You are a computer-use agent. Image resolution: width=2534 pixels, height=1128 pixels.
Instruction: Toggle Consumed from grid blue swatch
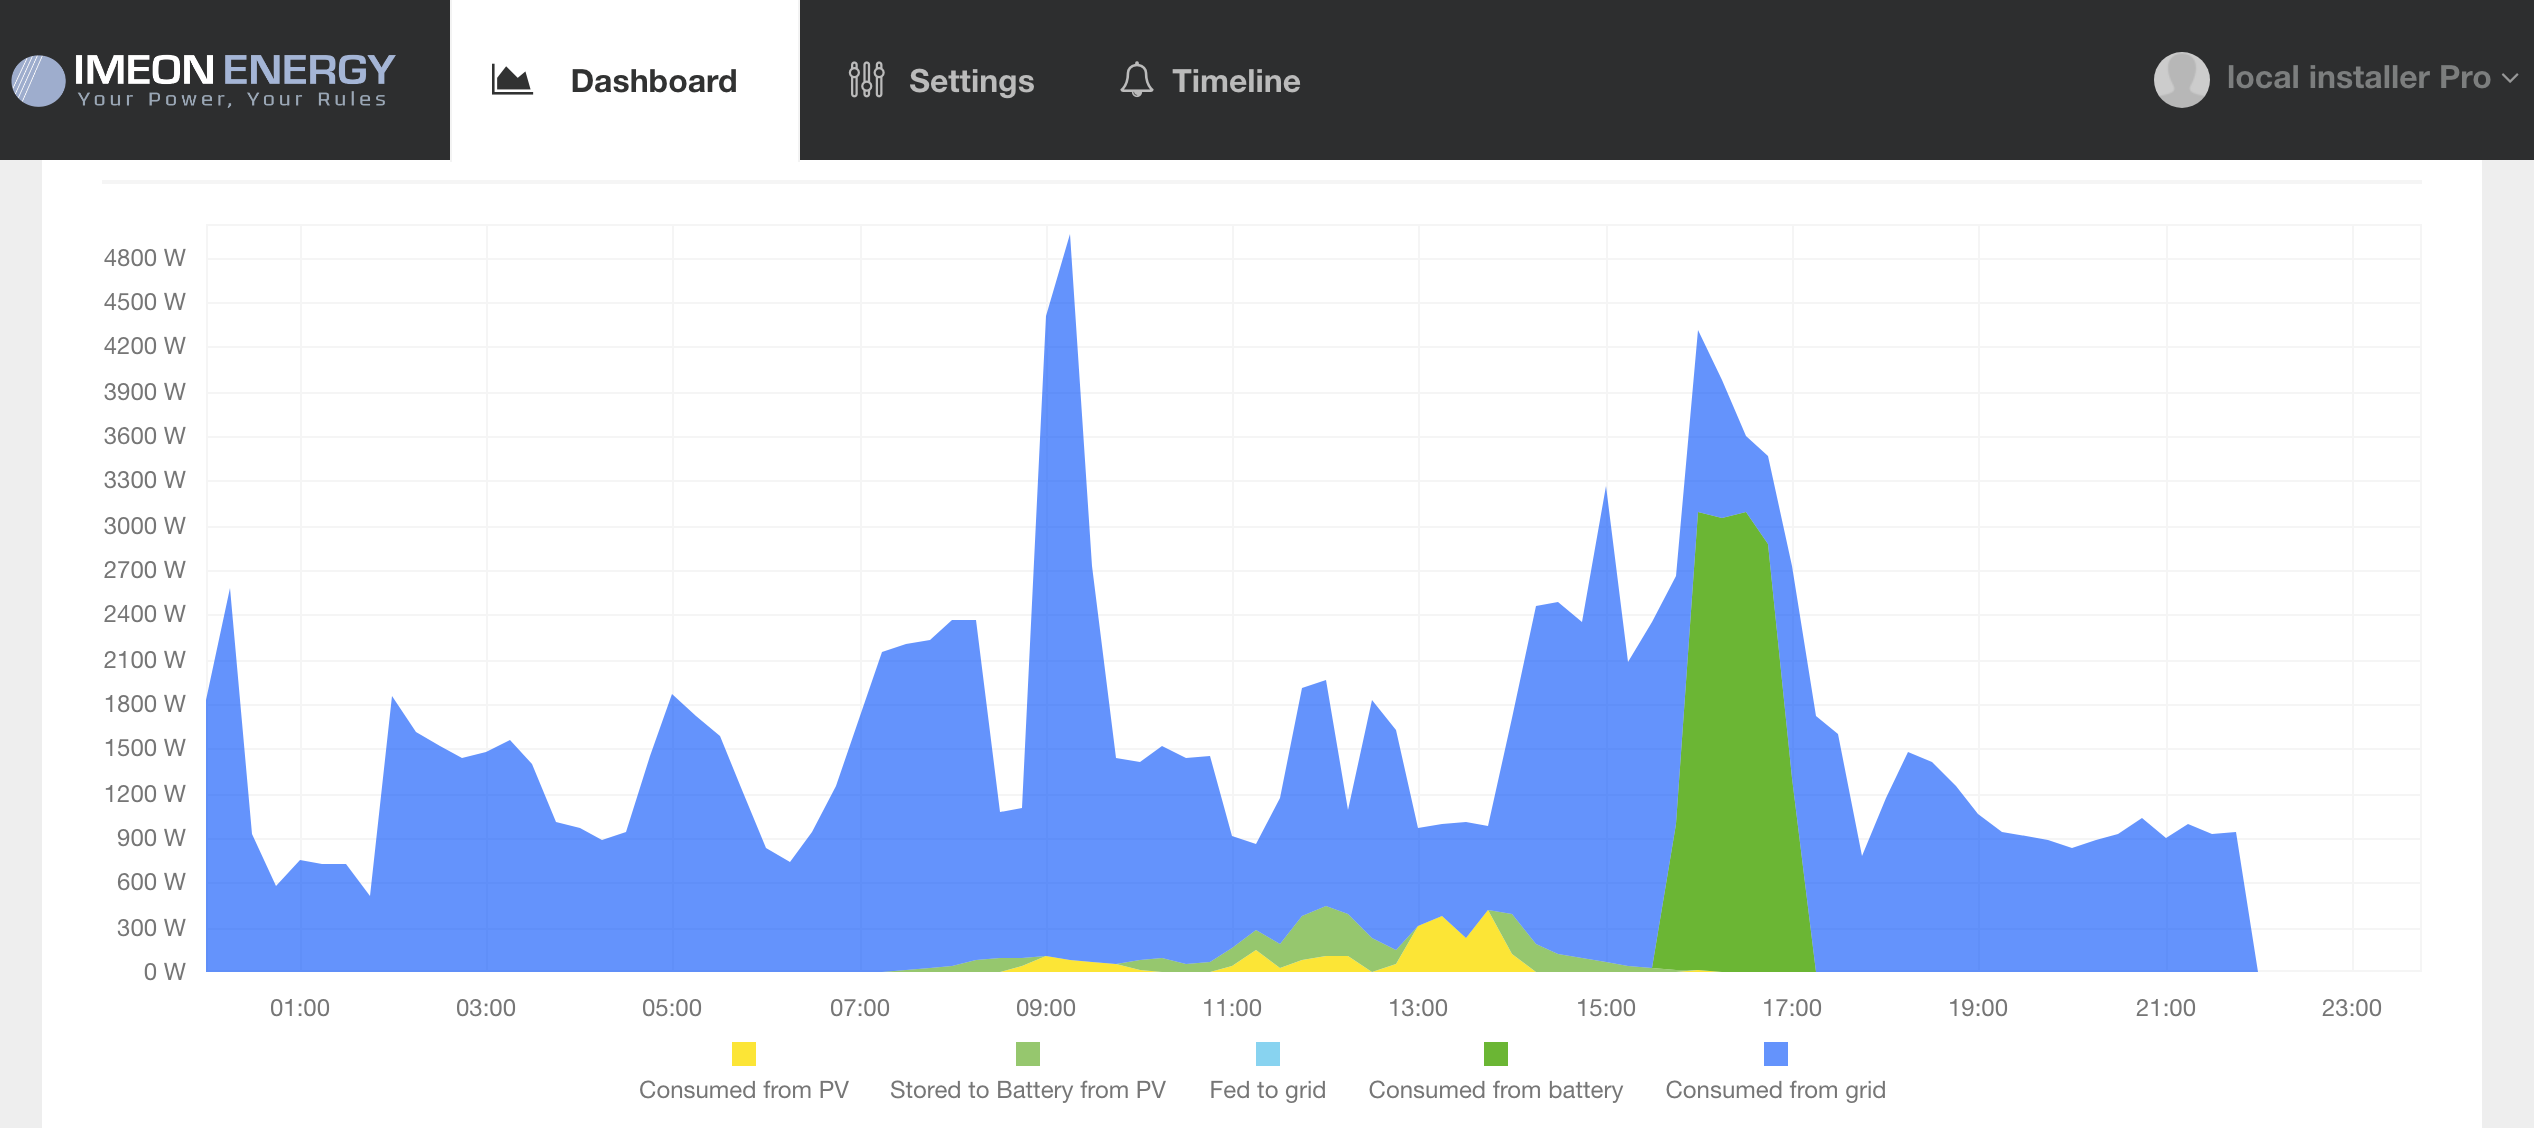(x=1775, y=1054)
